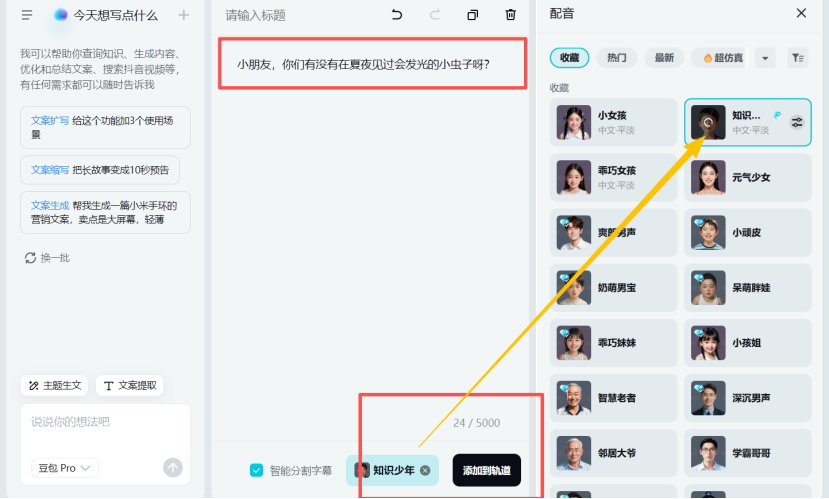The width and height of the screenshot is (829, 499).
Task: Toggle the 智能分割字幕 checkbox
Action: tap(256, 470)
